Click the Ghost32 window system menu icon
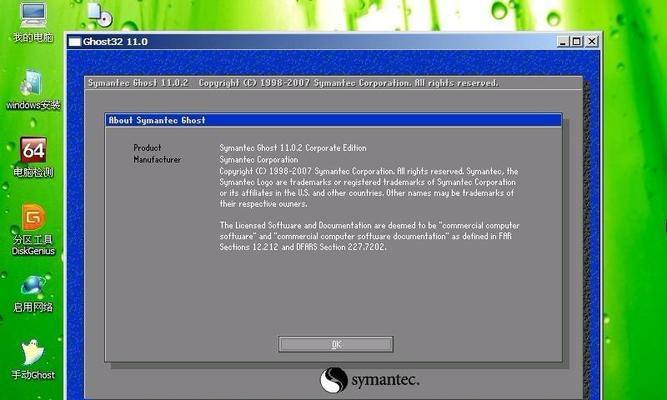The height and width of the screenshot is (400, 667). 75,42
